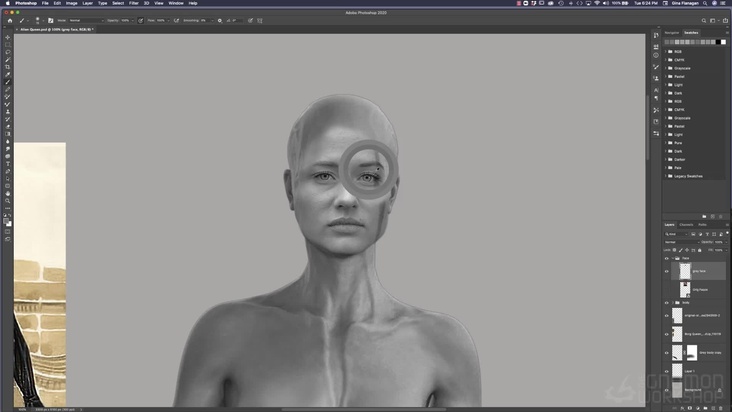
Task: Pick the black recent swatch
Action: tap(718, 42)
